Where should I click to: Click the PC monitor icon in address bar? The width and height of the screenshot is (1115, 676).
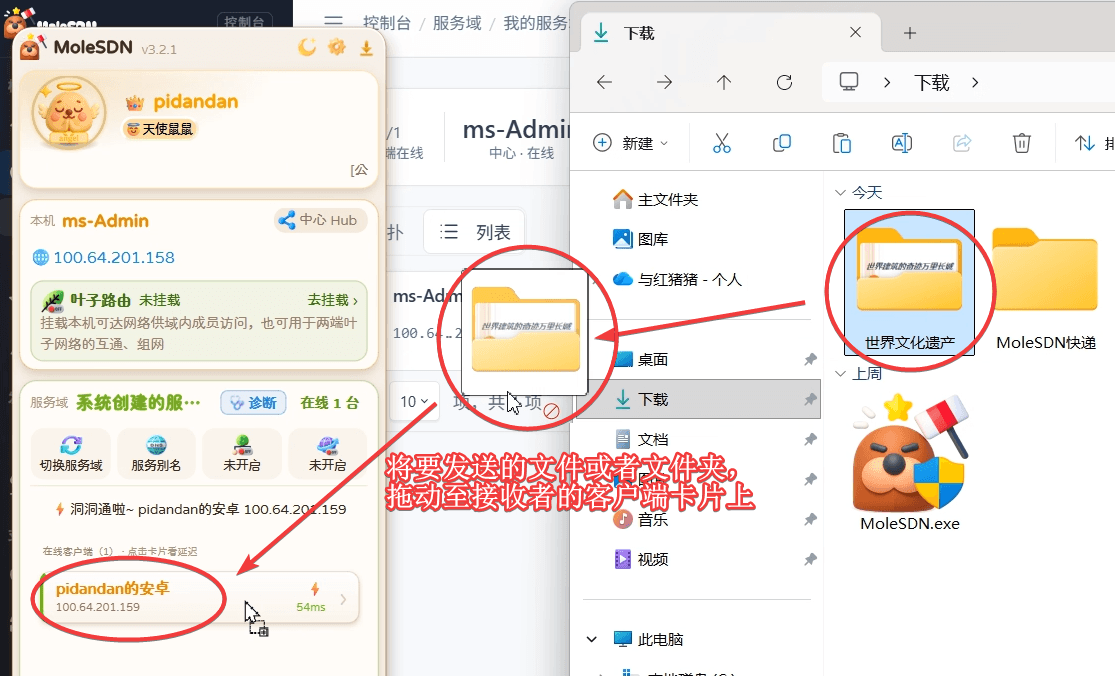pos(848,82)
